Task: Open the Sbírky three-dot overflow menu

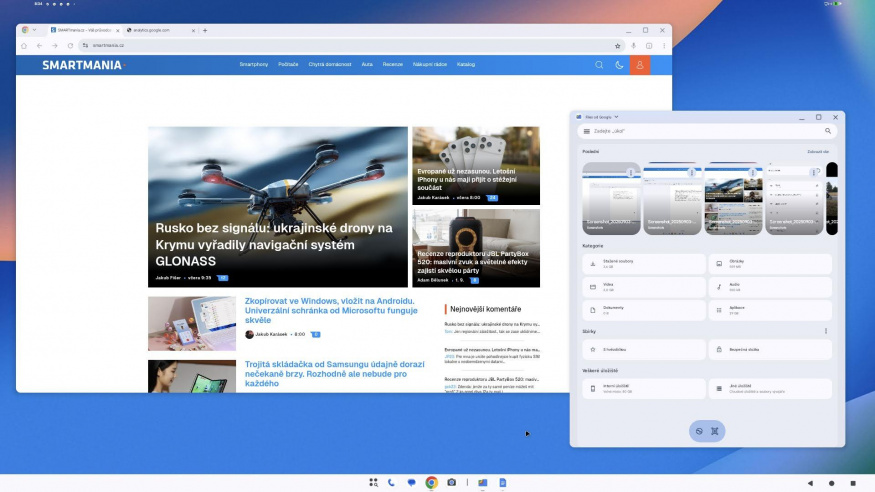Action: click(x=826, y=331)
